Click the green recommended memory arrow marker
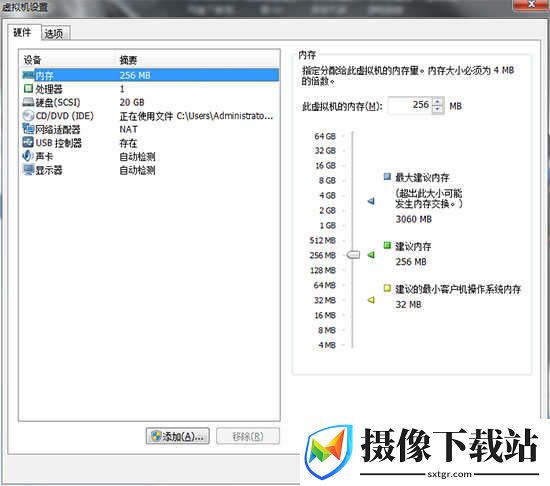The height and width of the screenshot is (486, 550). [x=371, y=255]
